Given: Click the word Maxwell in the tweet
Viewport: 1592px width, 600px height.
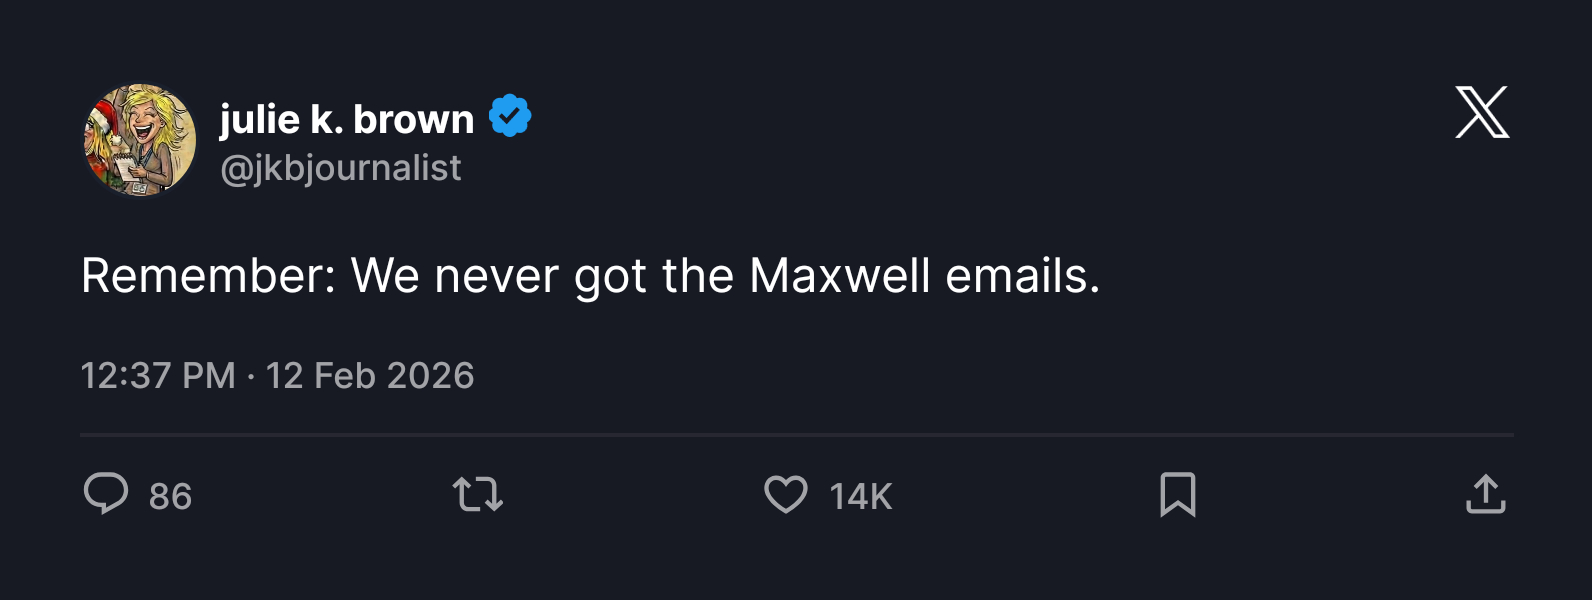Looking at the screenshot, I should pyautogui.click(x=840, y=276).
